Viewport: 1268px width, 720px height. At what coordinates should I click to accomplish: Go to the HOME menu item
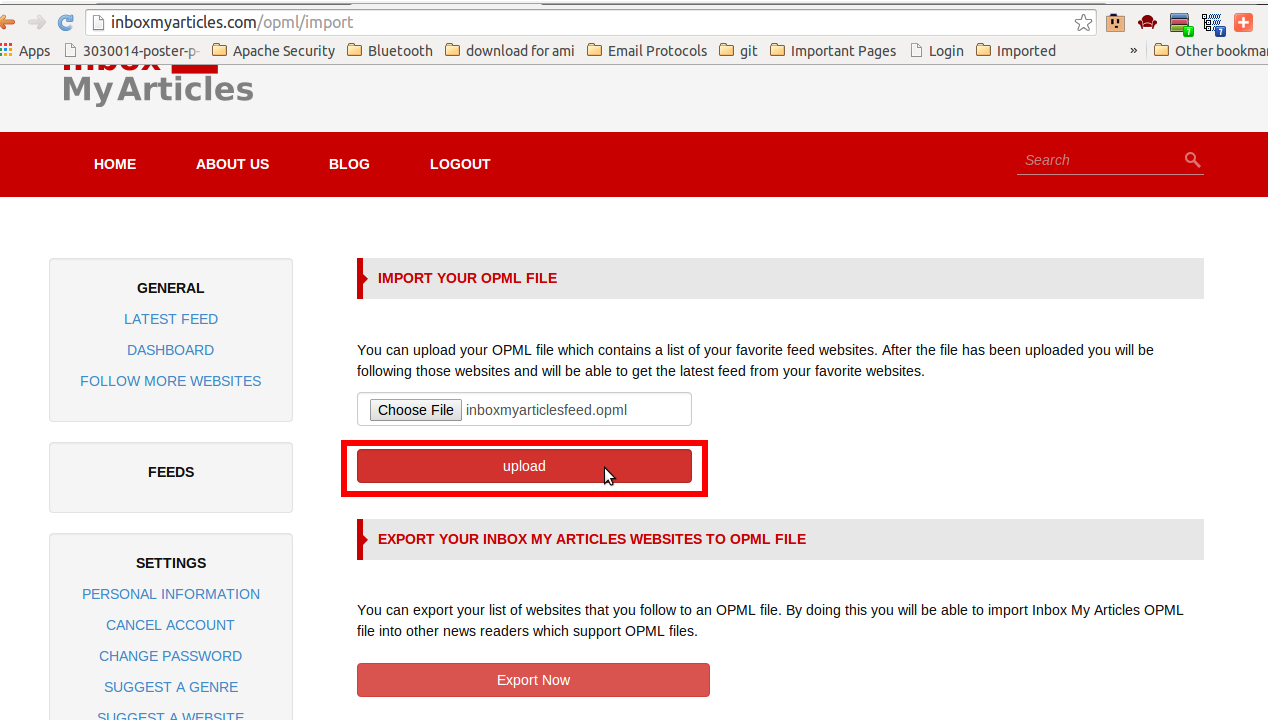point(115,164)
